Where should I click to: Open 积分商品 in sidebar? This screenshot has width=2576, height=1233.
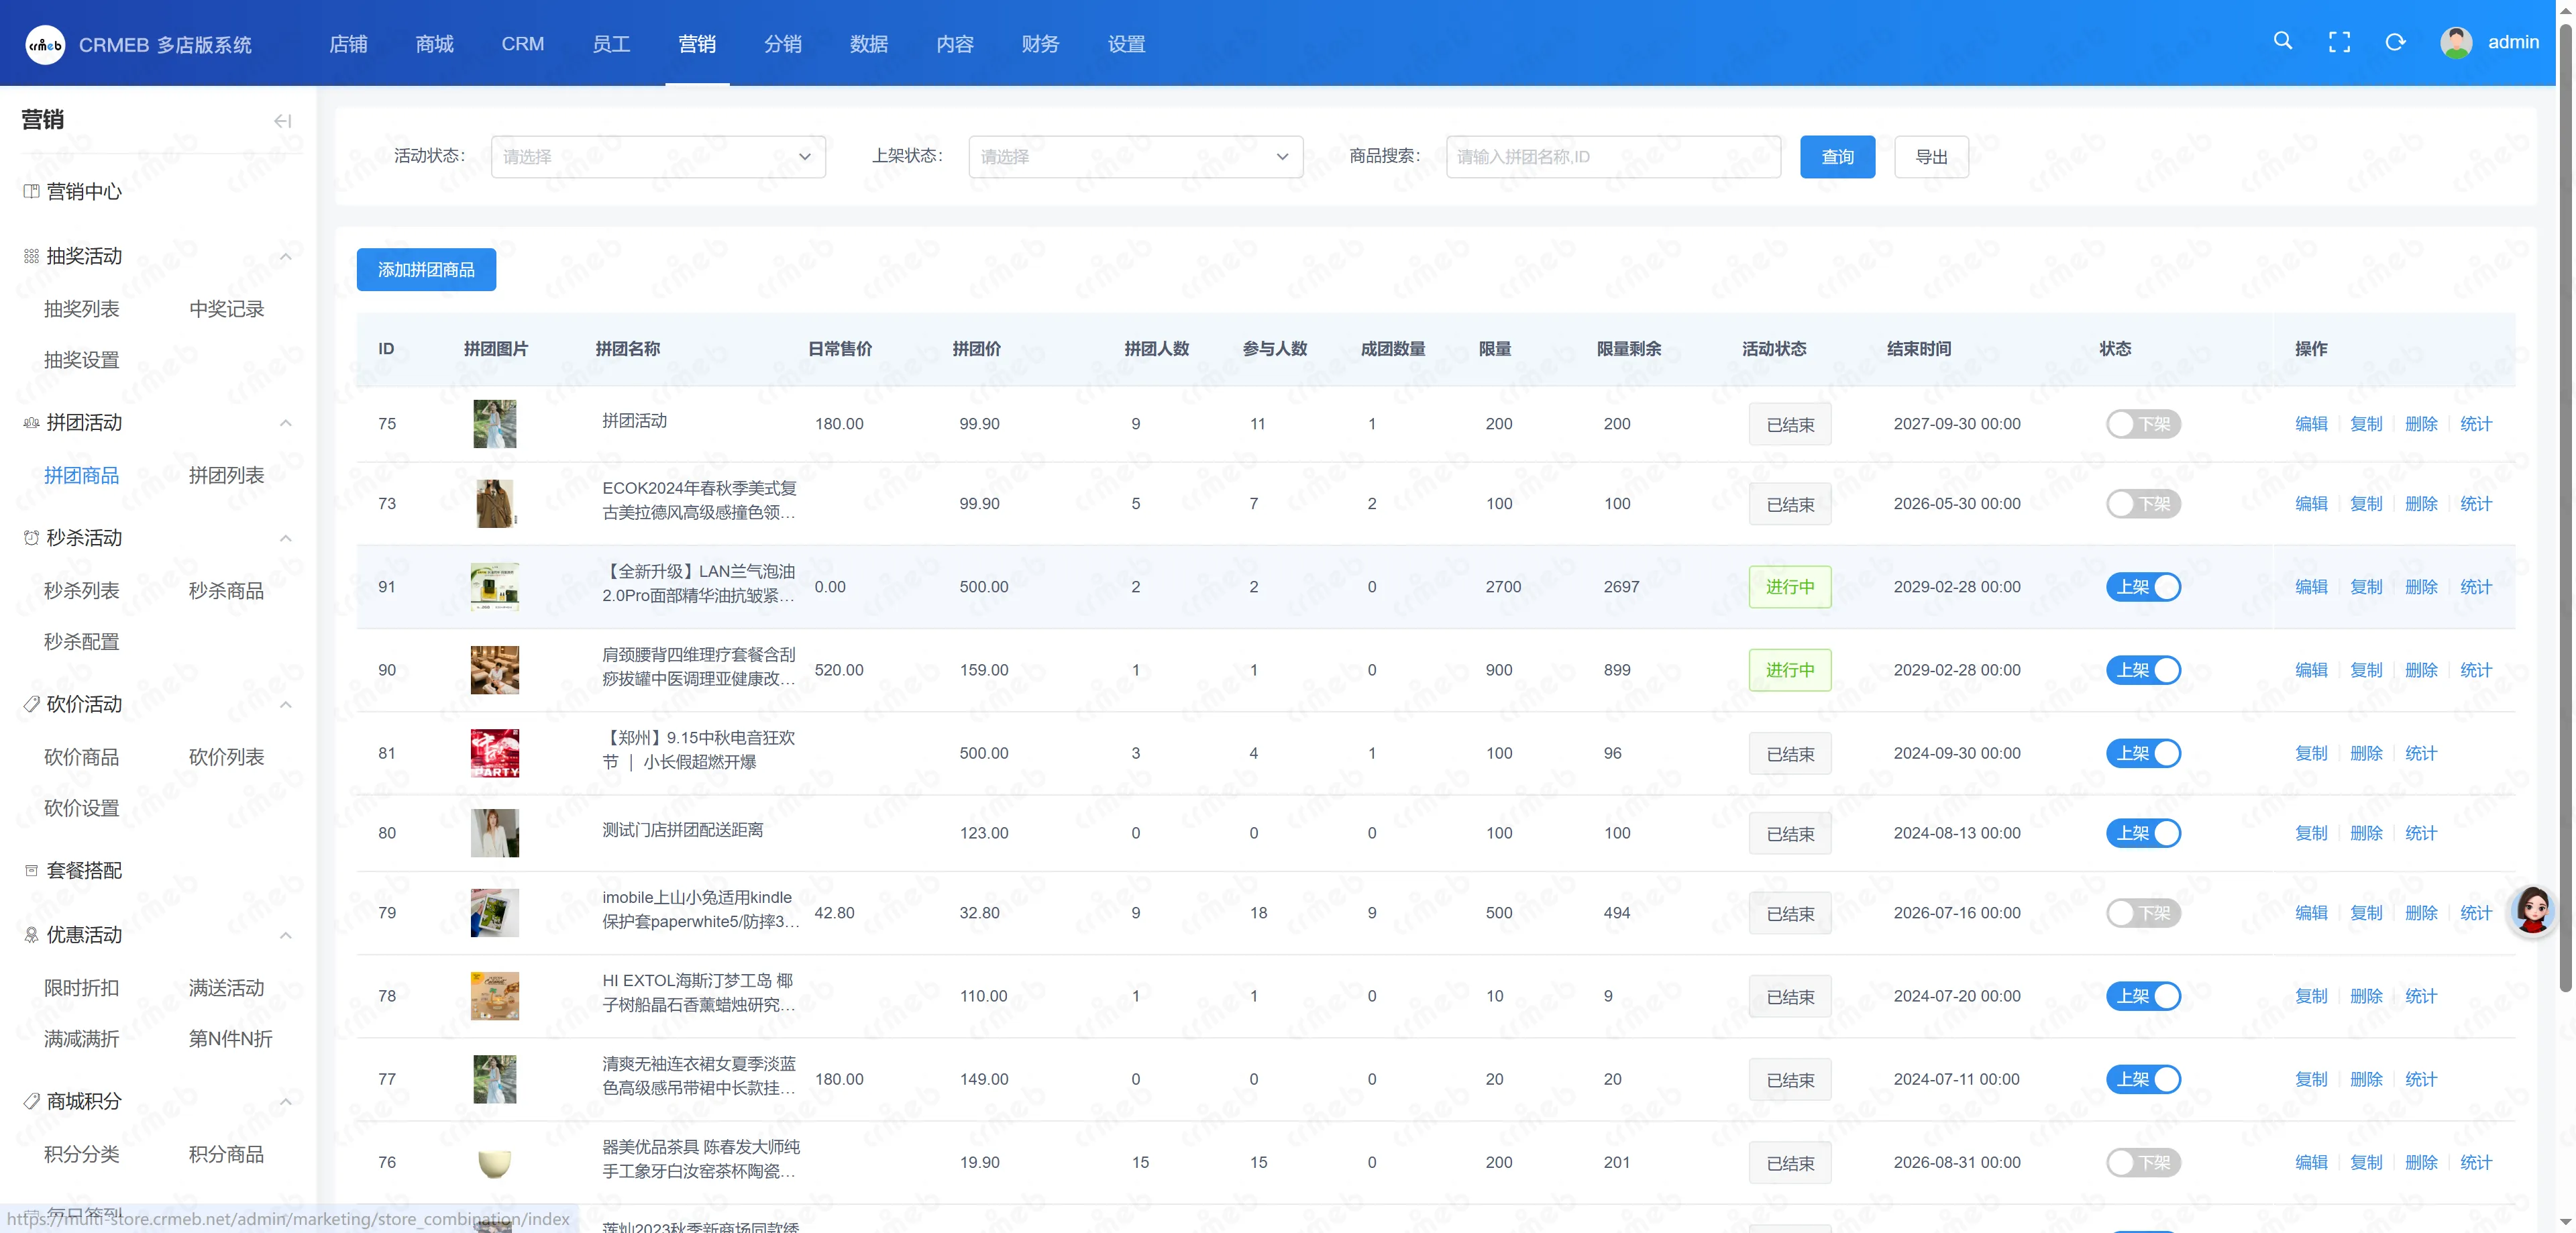pos(226,1154)
